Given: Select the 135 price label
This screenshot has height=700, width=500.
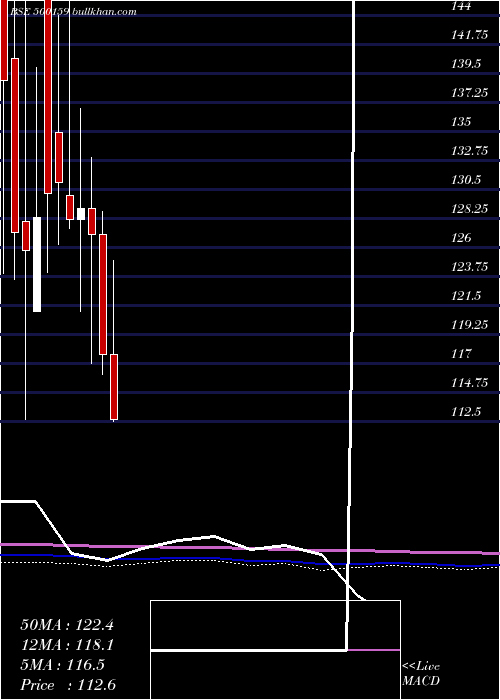Looking at the screenshot, I should tap(461, 122).
